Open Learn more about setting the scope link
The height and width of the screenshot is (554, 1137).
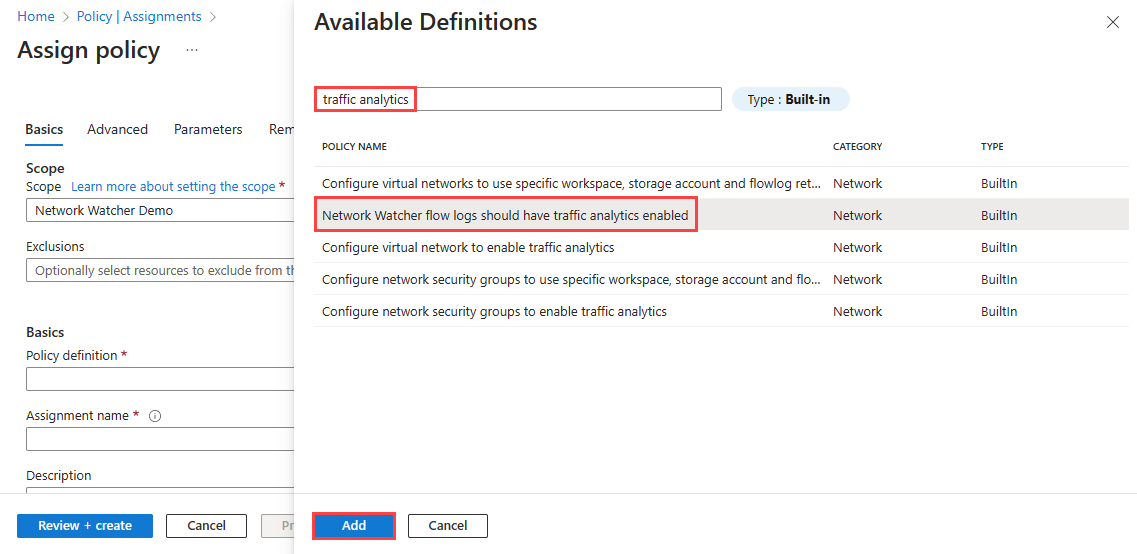(173, 187)
